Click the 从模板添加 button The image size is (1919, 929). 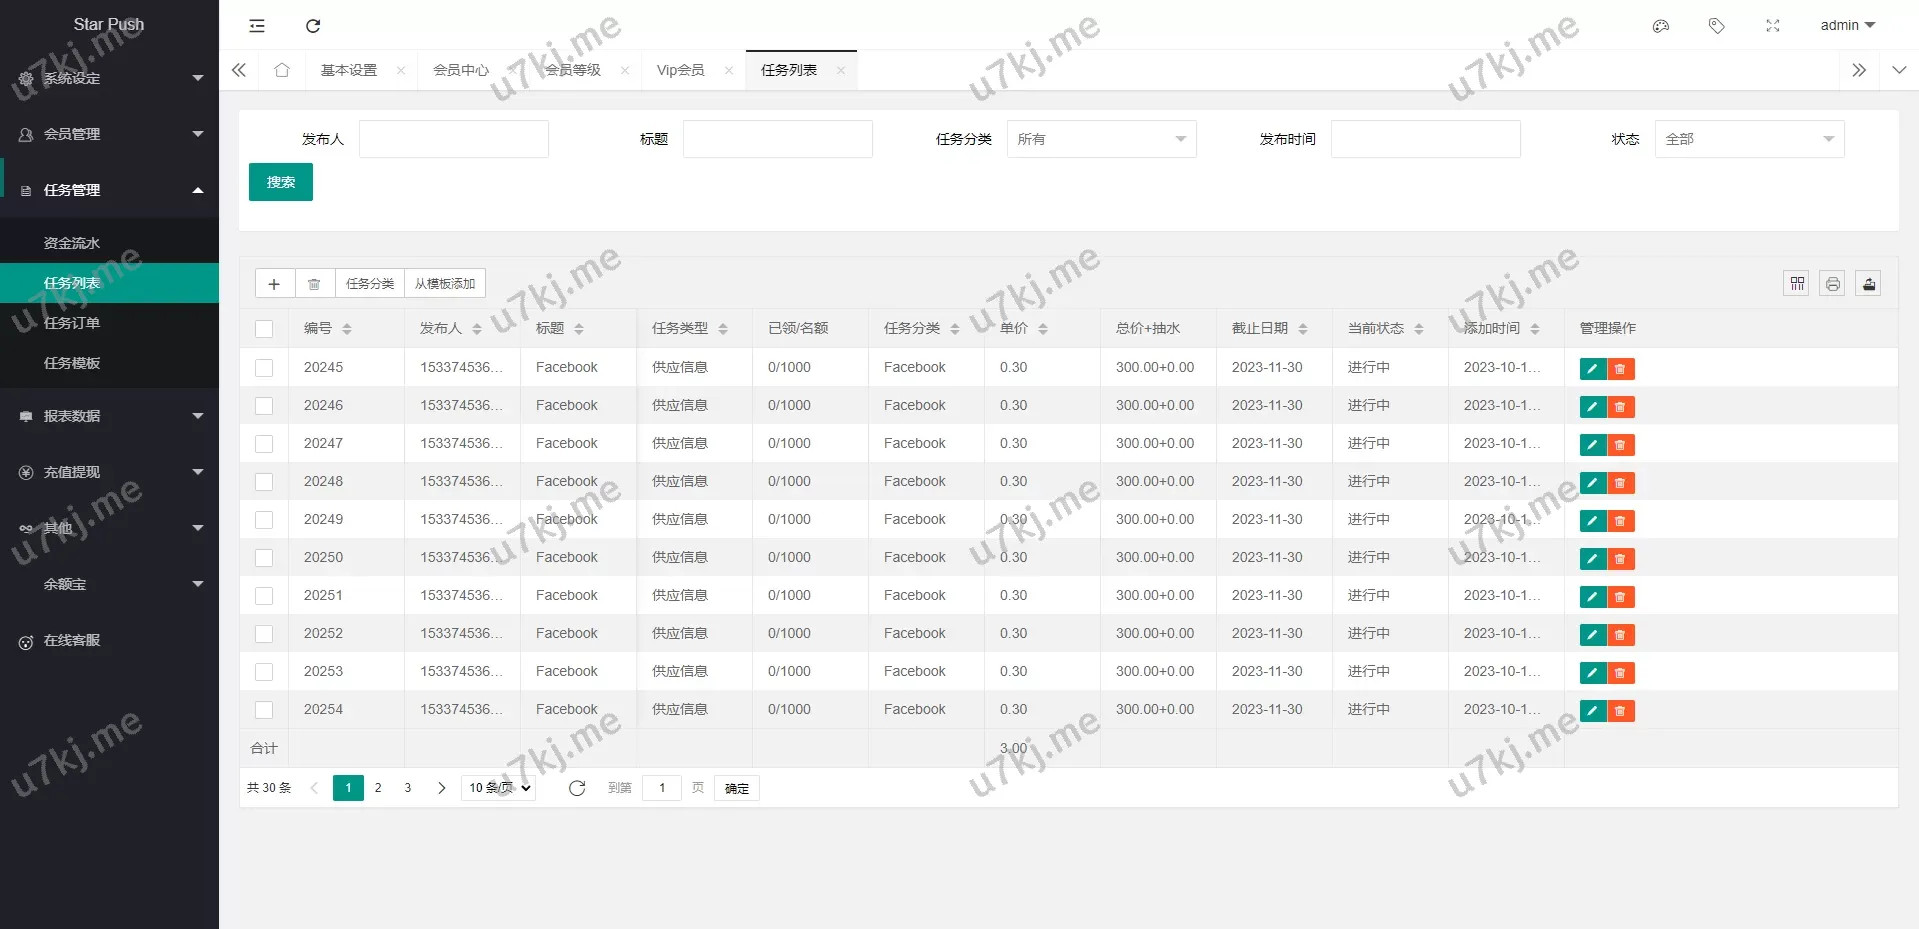(x=445, y=284)
